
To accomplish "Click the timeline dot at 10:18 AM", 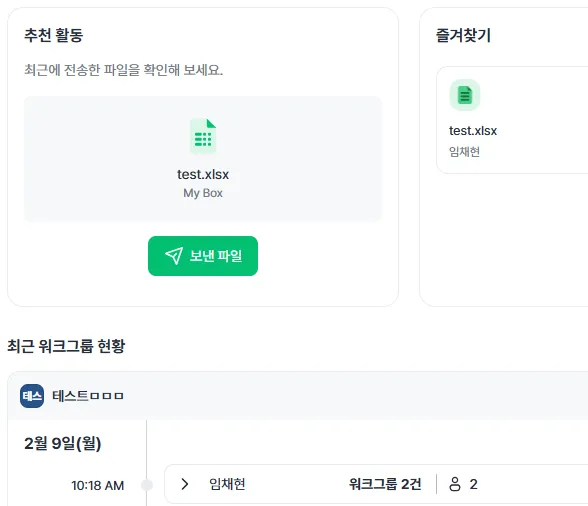I will pyautogui.click(x=147, y=485).
